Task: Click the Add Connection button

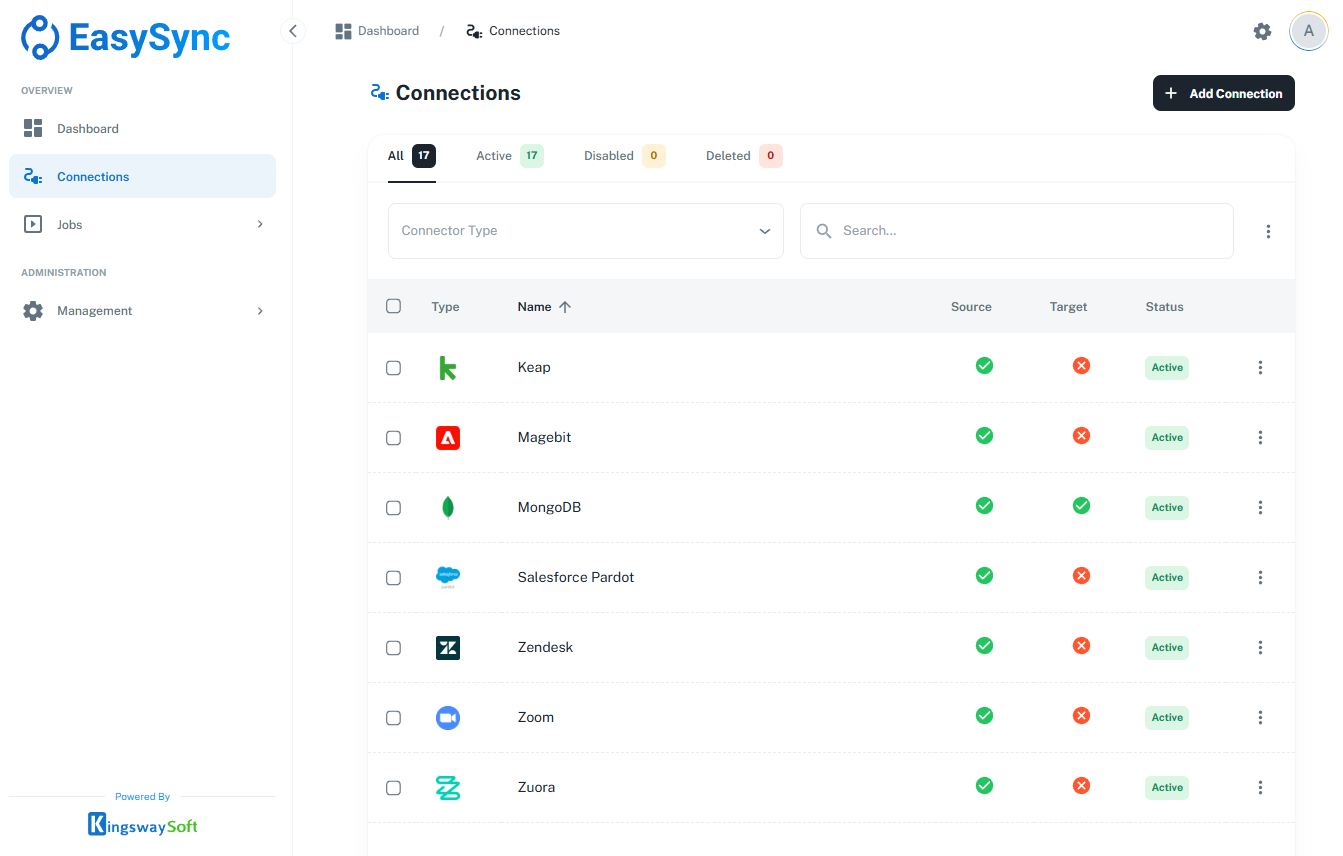Action: (1223, 93)
